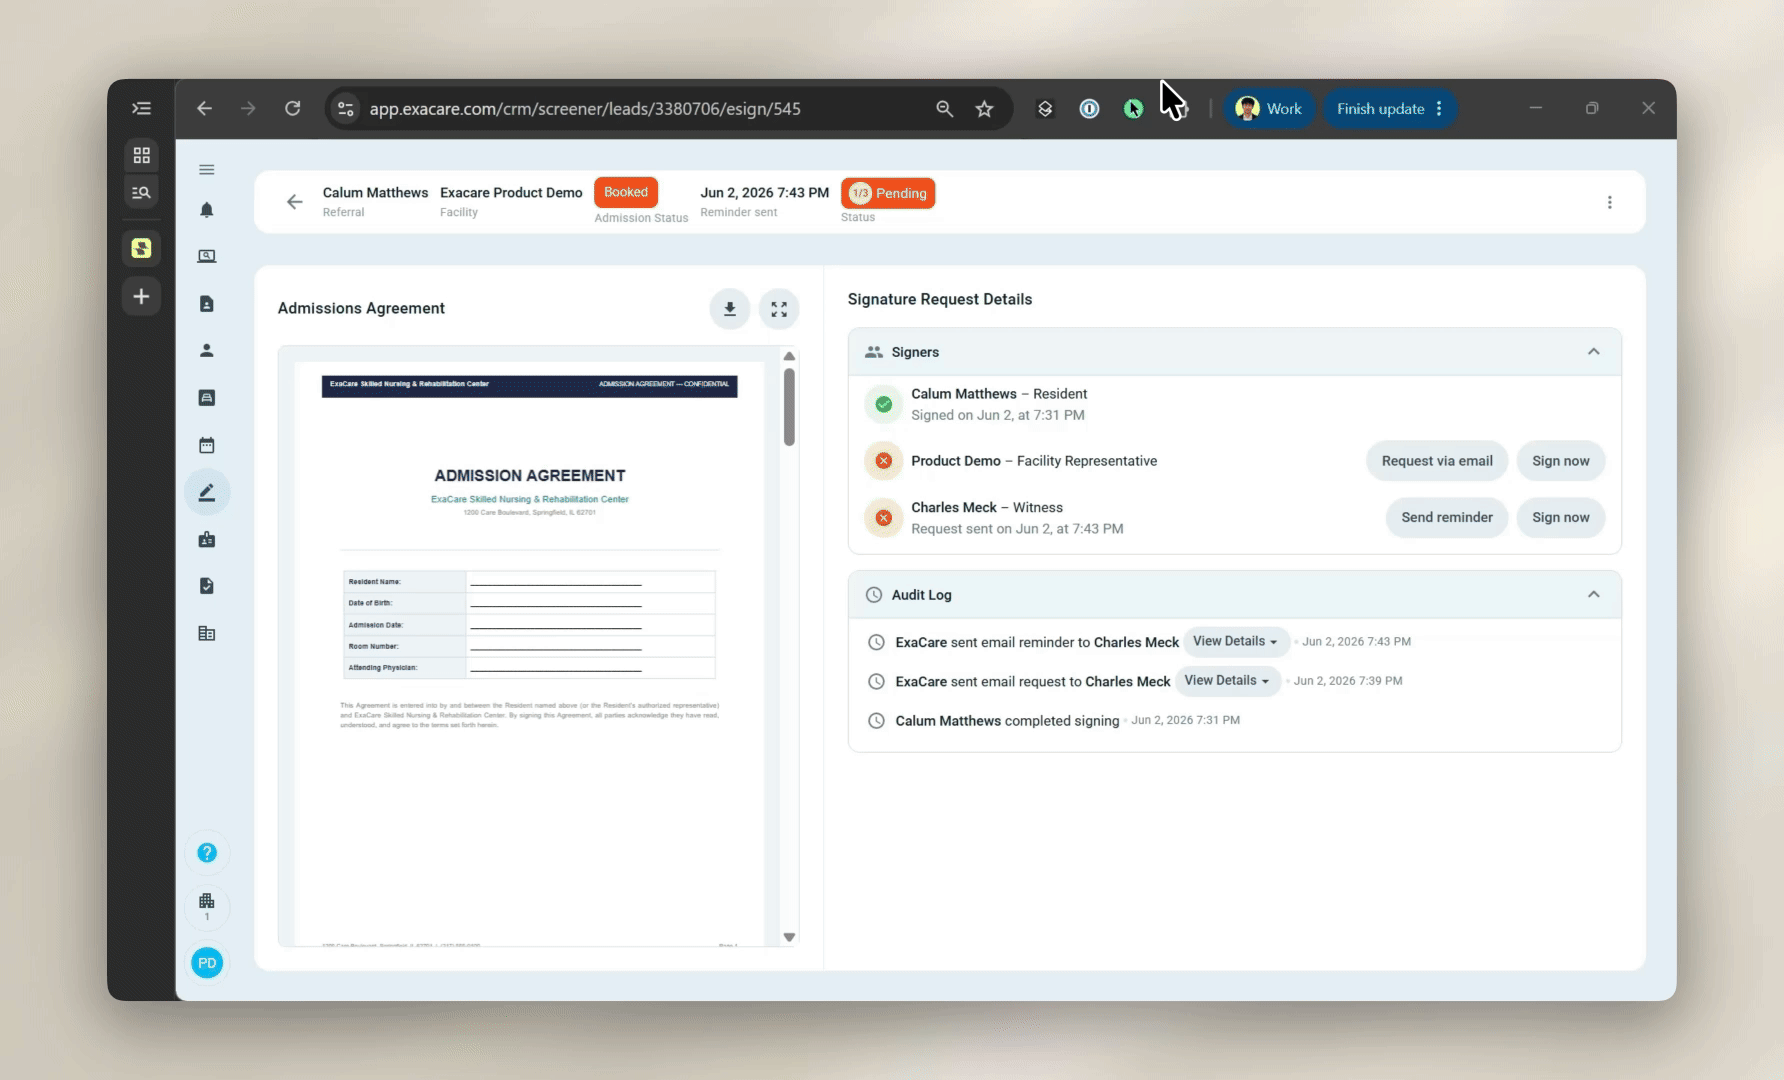The image size is (1784, 1080).
Task: Open the help question mark
Action: point(207,852)
